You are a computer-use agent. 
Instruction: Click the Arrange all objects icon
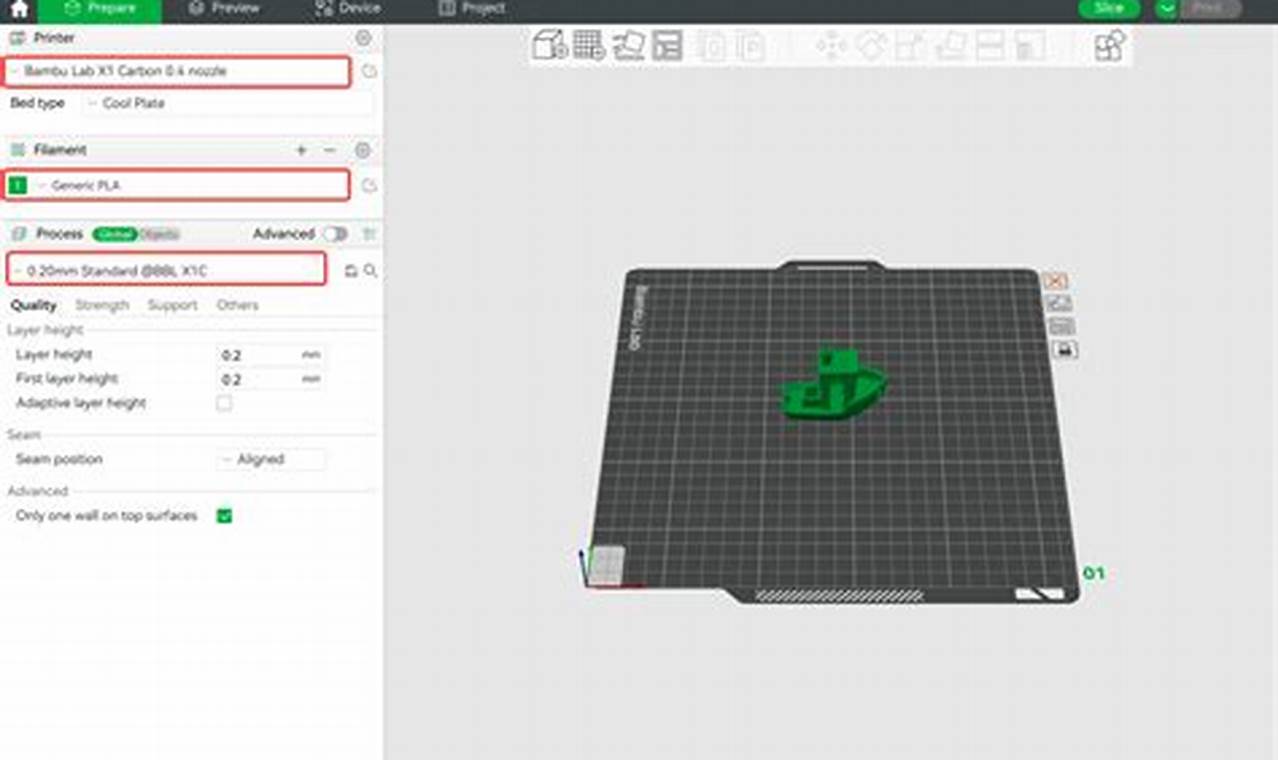click(667, 45)
